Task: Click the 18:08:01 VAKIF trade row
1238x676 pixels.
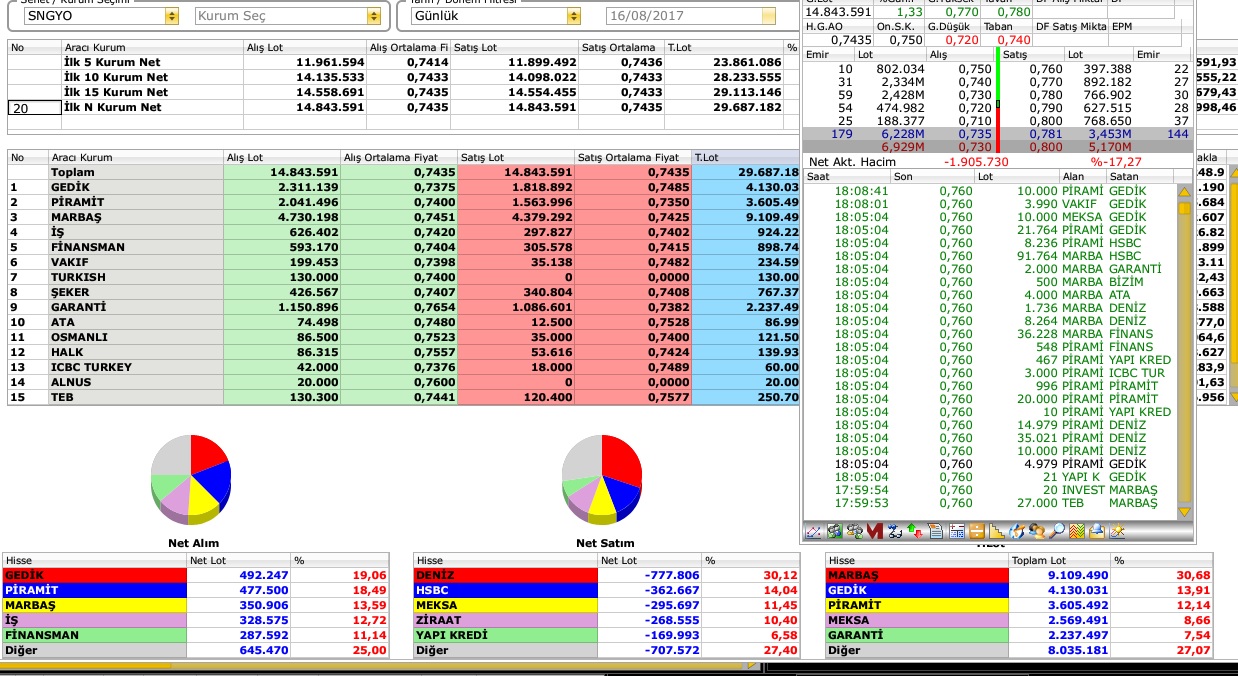Action: (x=990, y=203)
